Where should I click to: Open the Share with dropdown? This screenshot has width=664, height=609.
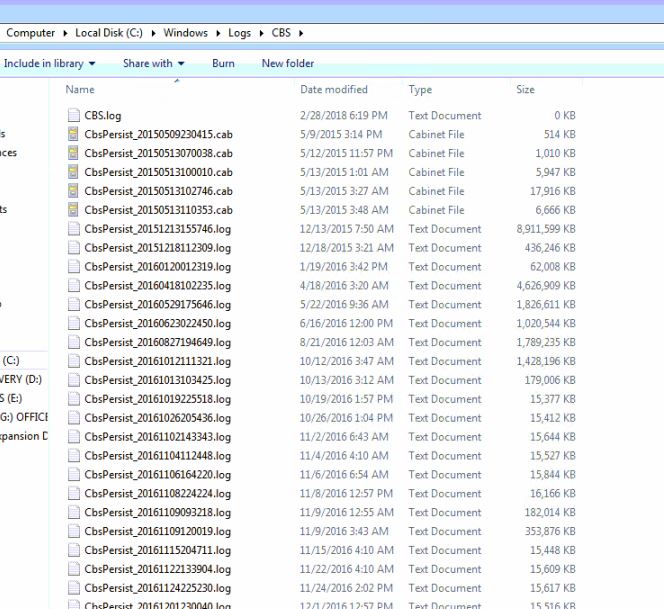[153, 63]
